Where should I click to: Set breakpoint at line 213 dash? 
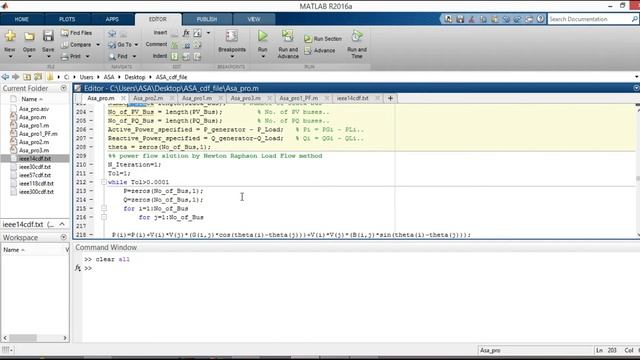[x=91, y=191]
